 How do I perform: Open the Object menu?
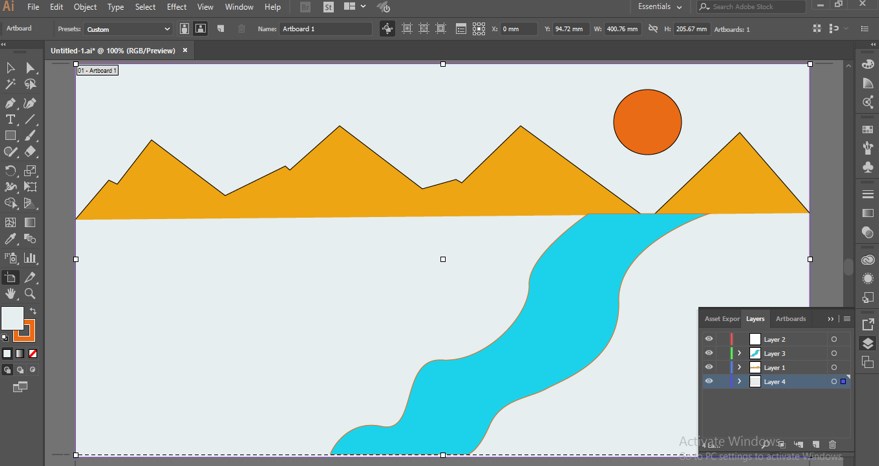click(x=85, y=7)
